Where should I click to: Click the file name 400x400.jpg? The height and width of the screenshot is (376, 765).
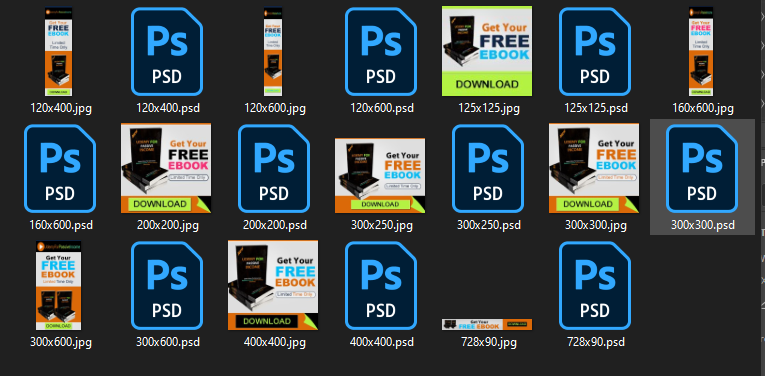click(x=275, y=342)
